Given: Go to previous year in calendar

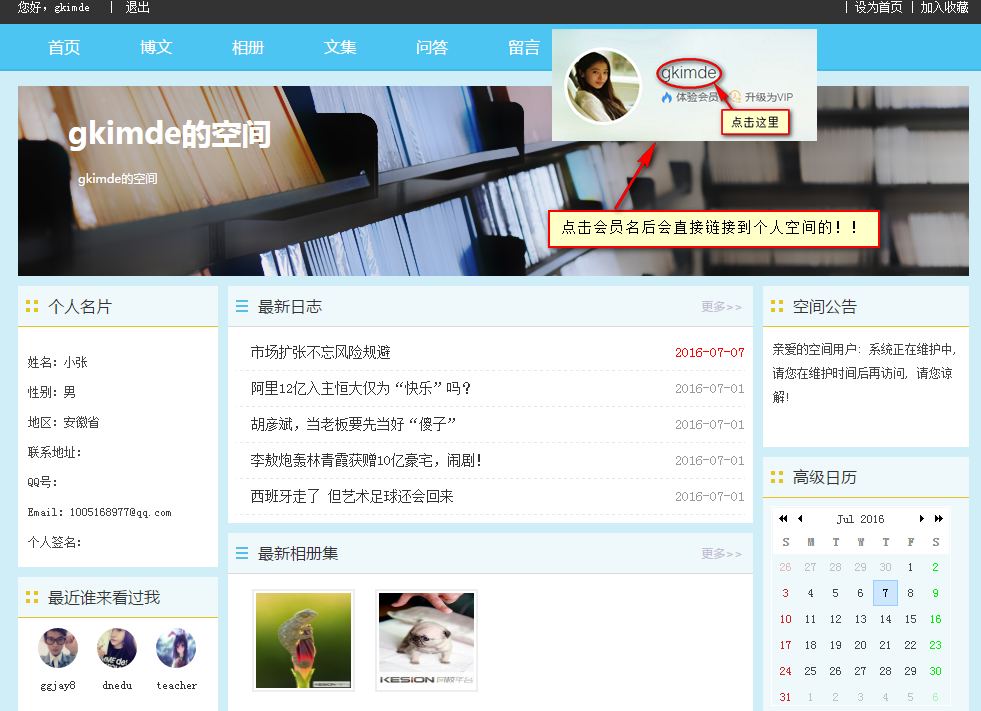Looking at the screenshot, I should [x=784, y=518].
